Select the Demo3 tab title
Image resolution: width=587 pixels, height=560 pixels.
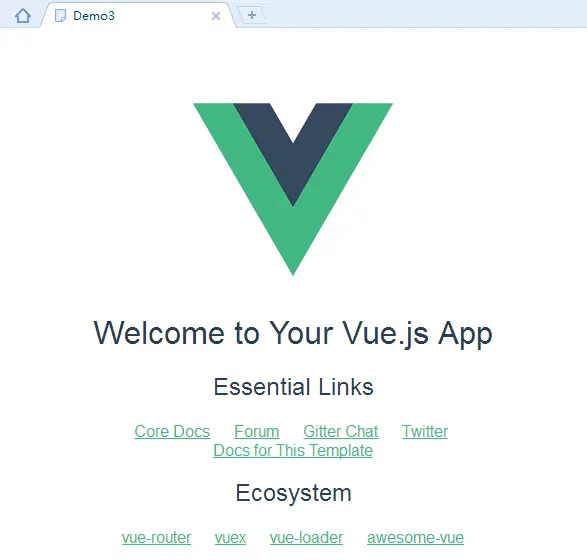coord(94,16)
